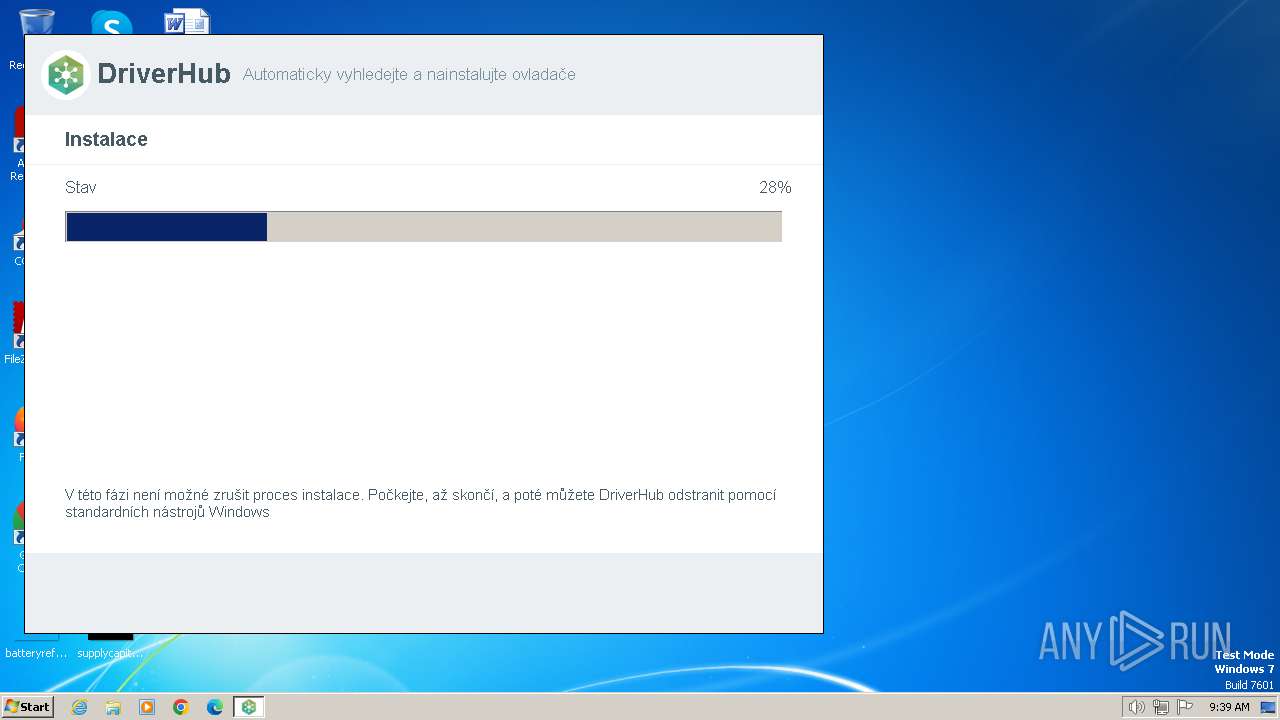This screenshot has width=1280, height=720.
Task: Launch Google Chrome from taskbar
Action: coord(181,707)
